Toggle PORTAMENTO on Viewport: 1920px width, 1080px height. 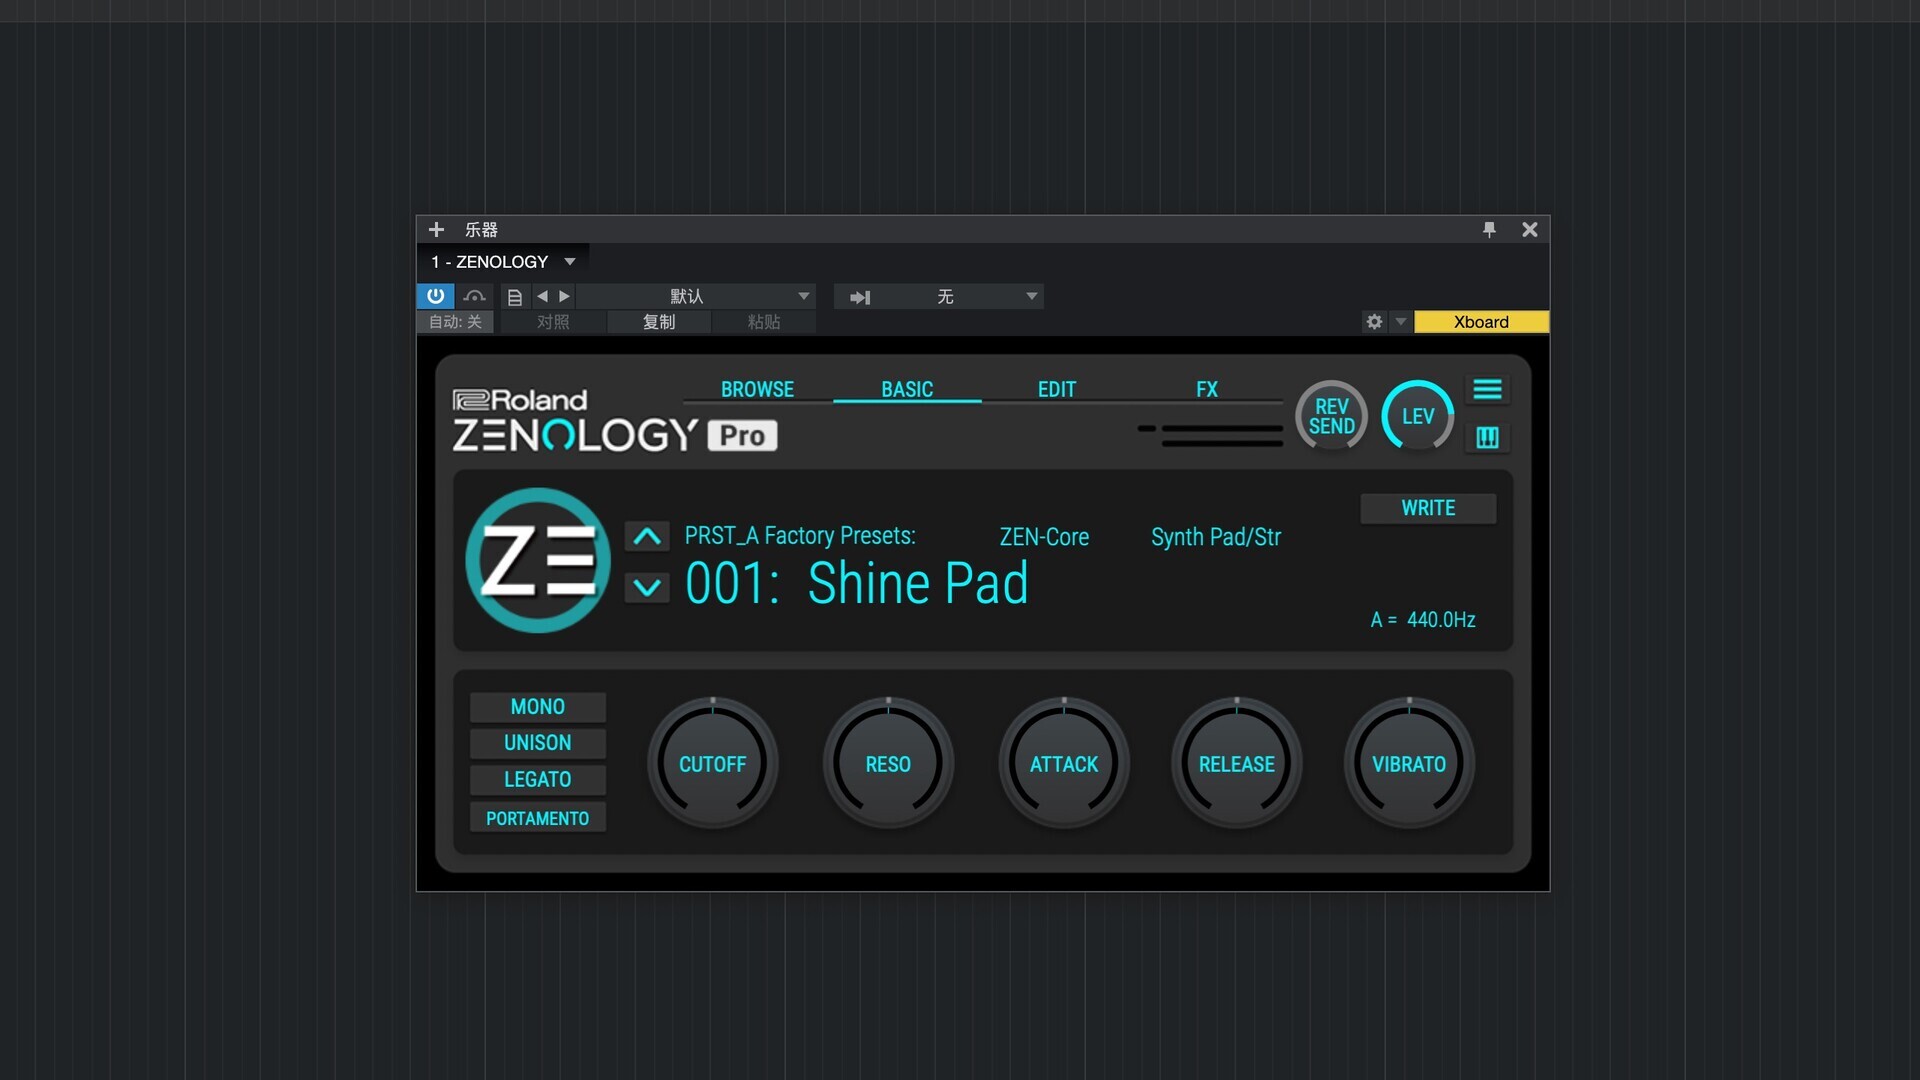pyautogui.click(x=537, y=818)
